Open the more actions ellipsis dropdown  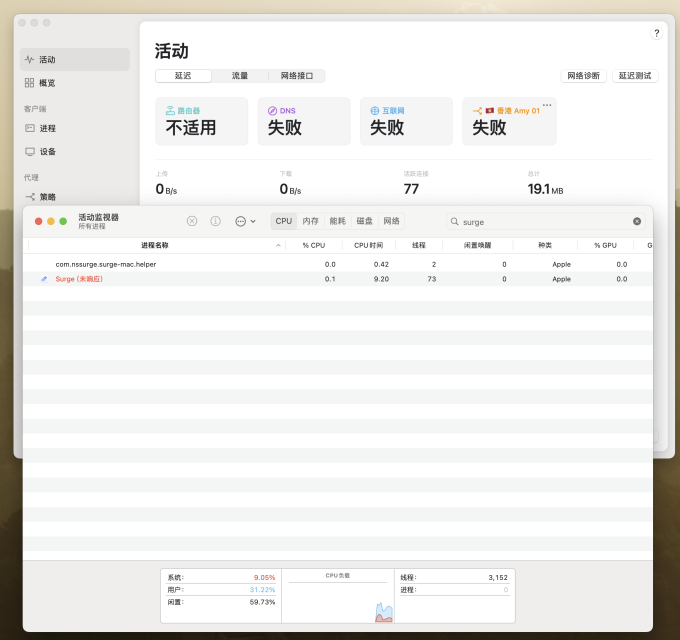[x=245, y=222]
